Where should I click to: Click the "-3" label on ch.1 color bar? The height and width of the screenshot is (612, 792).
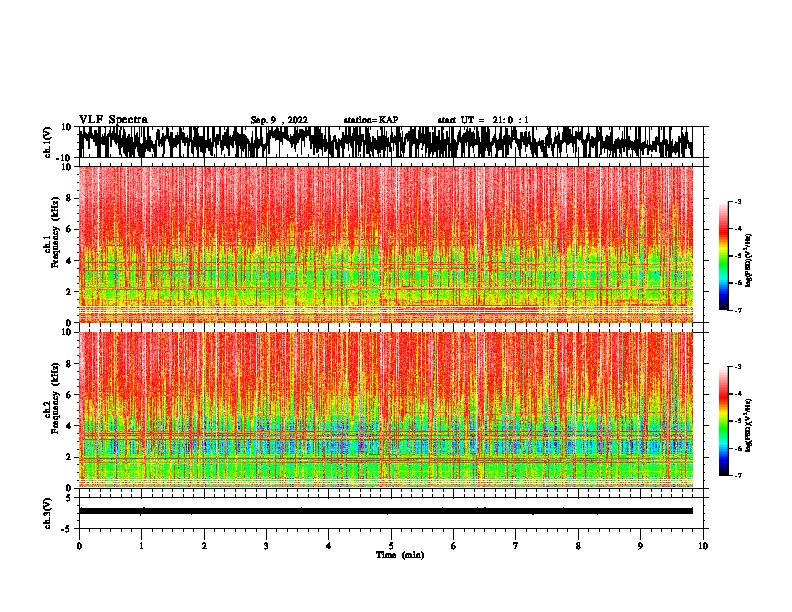tap(738, 201)
